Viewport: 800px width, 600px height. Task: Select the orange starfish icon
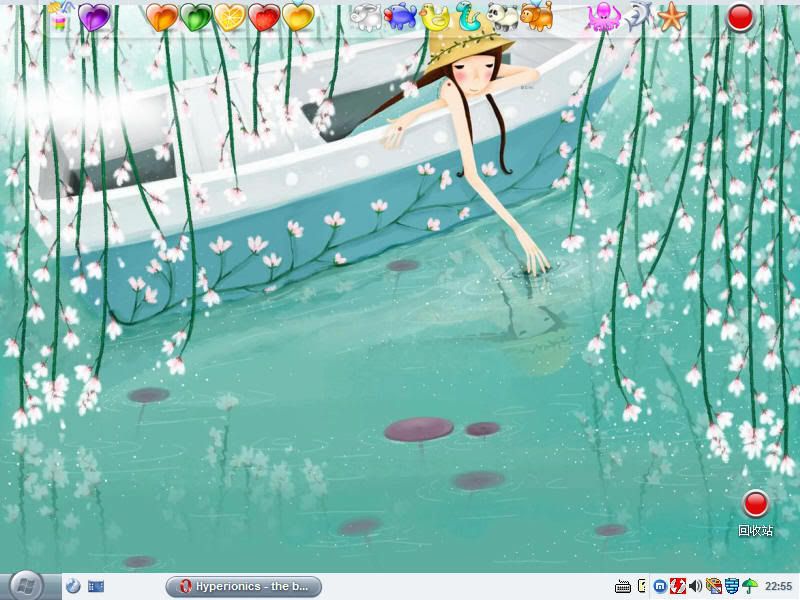click(672, 16)
